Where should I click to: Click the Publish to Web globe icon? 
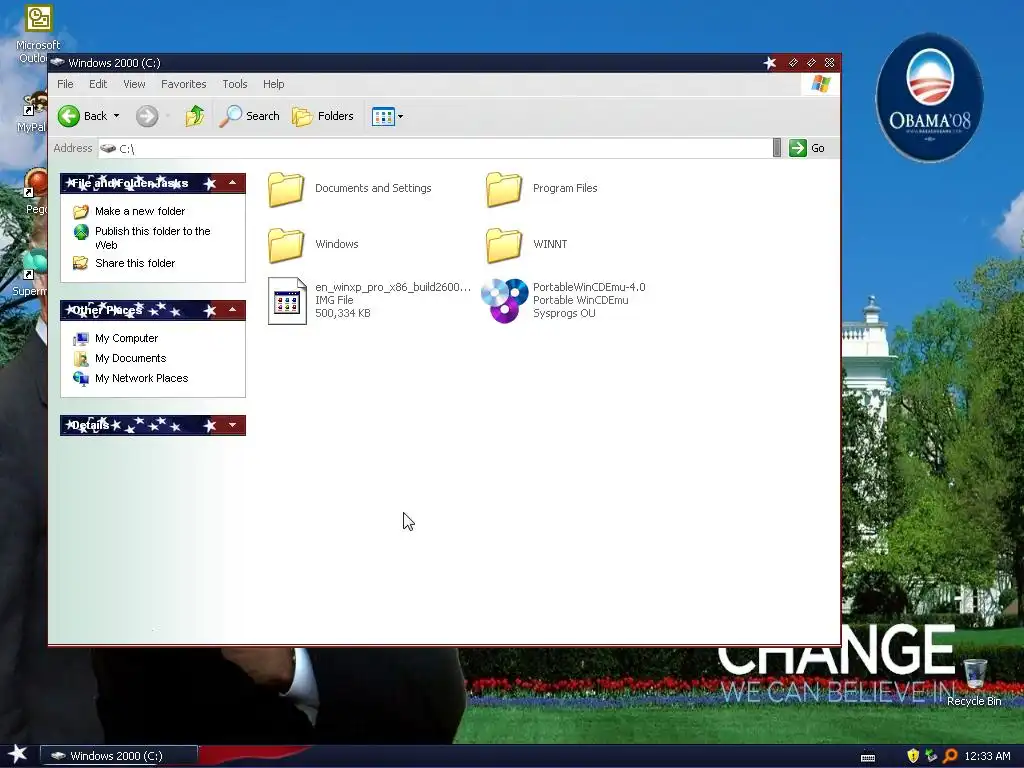(81, 232)
